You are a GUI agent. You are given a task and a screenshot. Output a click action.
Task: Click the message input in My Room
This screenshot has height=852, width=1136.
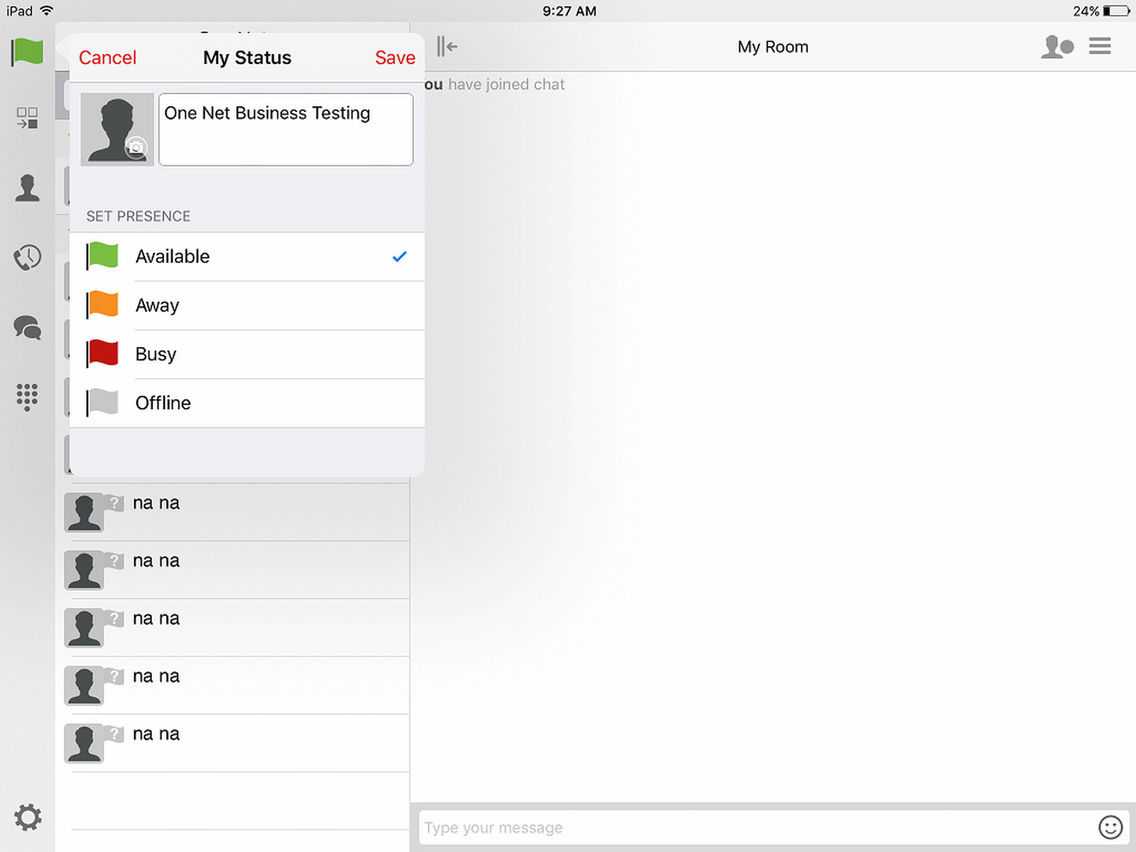click(x=700, y=827)
